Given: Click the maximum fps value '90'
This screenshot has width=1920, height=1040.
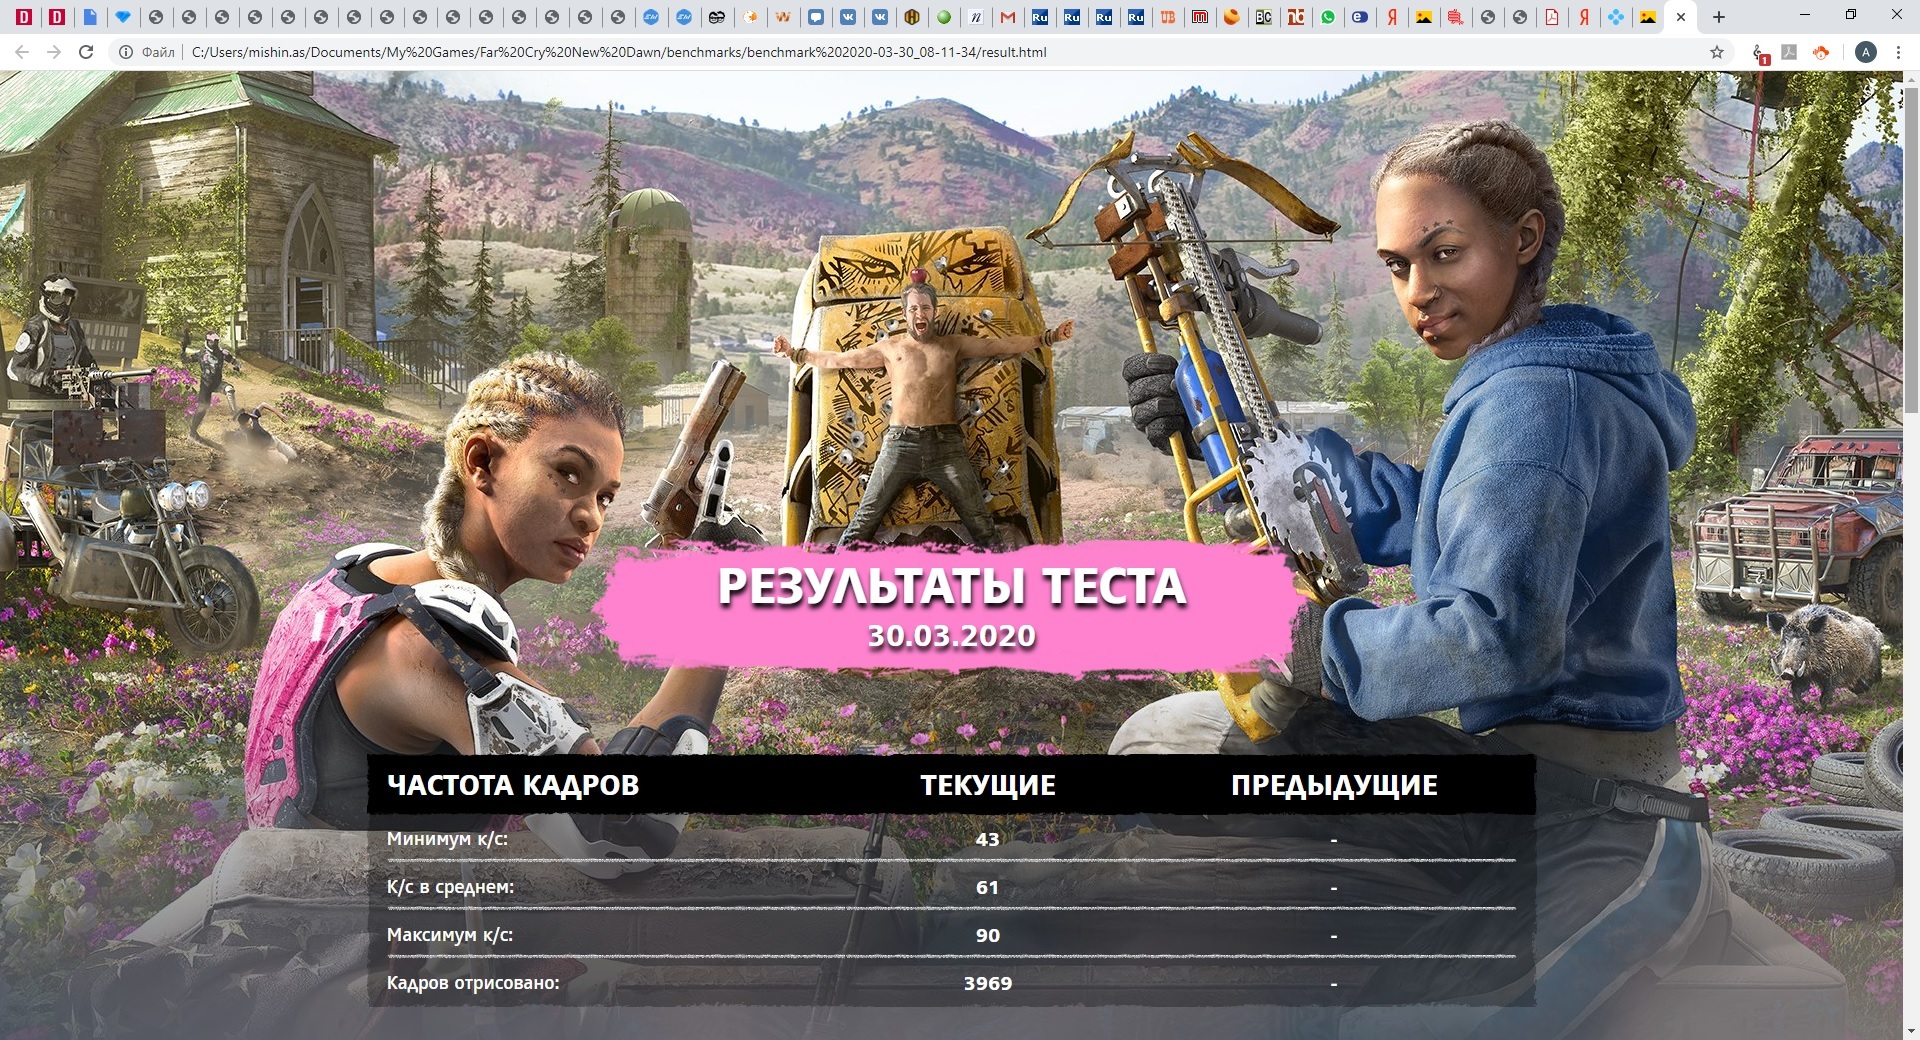Looking at the screenshot, I should coord(988,935).
